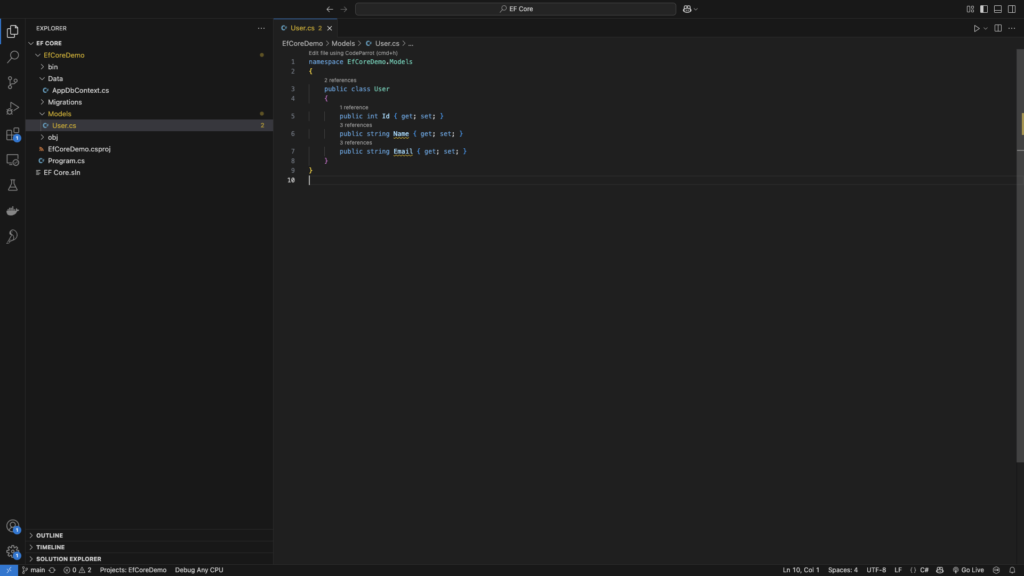Open Explorer Views and More Actions ellipsis
Viewport: 1024px width, 576px height.
[x=261, y=28]
